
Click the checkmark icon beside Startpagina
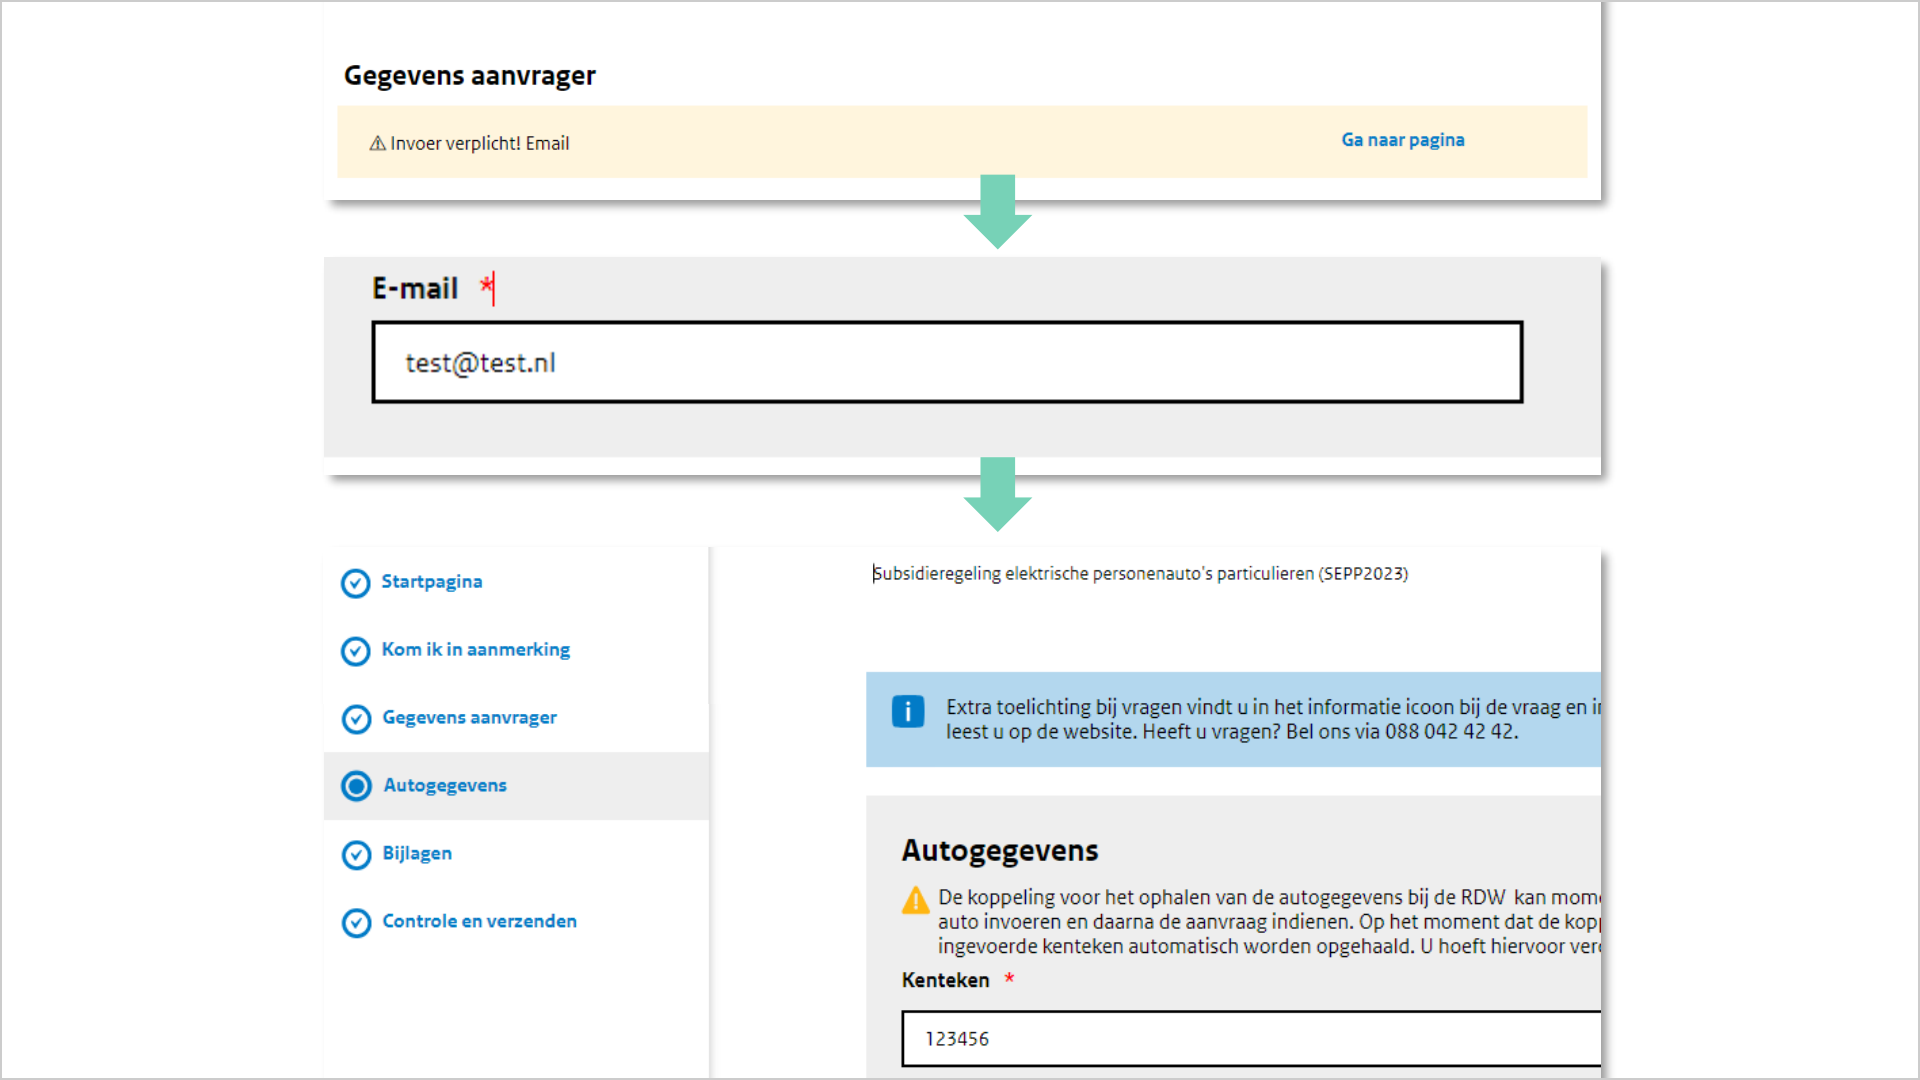point(356,583)
